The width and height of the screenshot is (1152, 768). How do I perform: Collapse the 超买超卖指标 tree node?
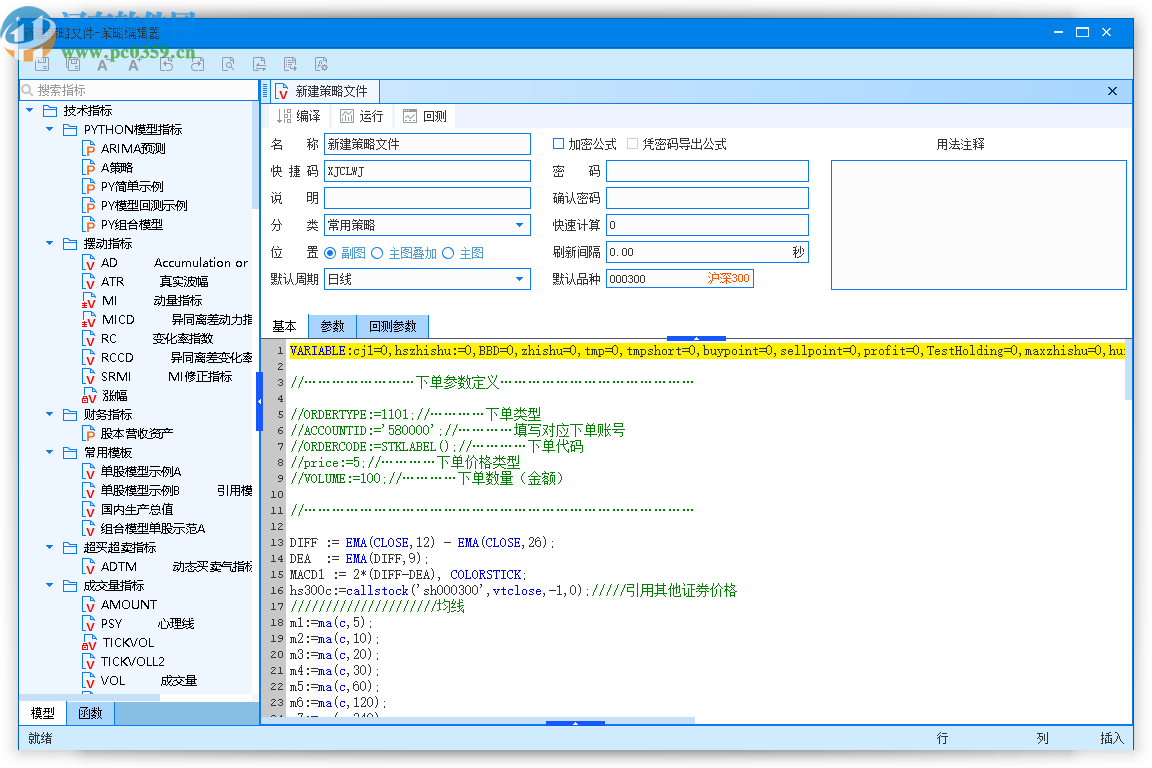(50, 548)
